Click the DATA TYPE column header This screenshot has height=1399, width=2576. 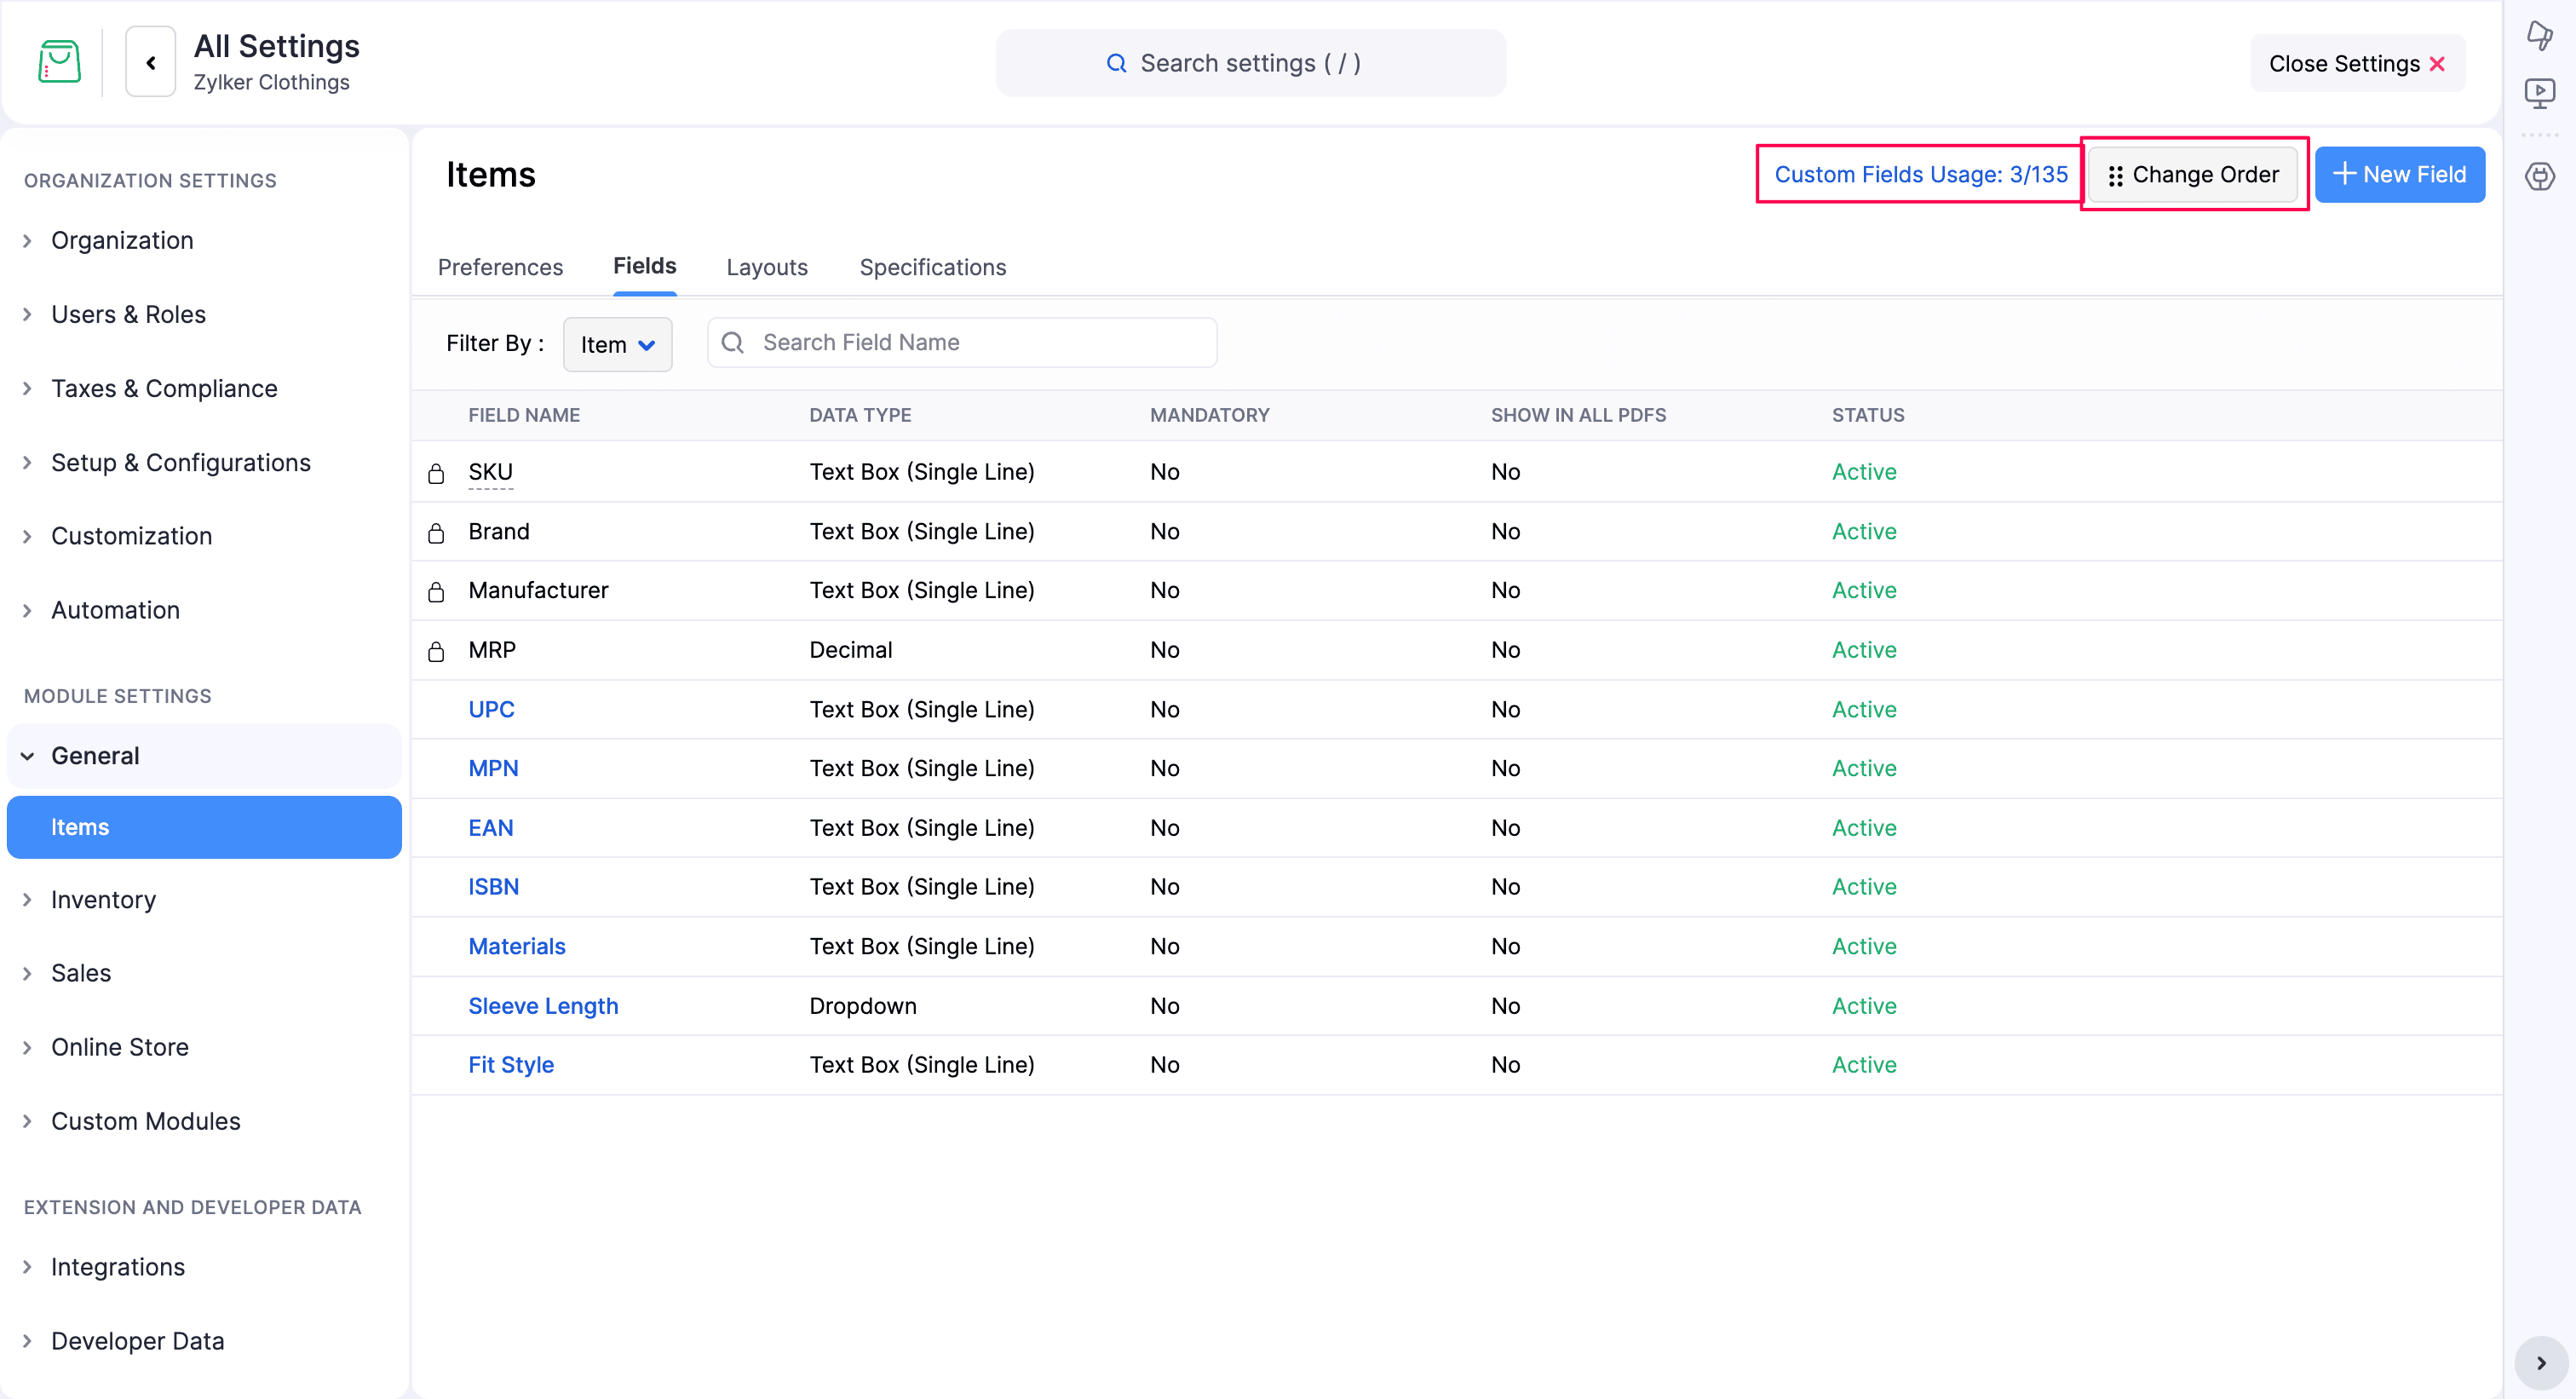tap(860, 415)
